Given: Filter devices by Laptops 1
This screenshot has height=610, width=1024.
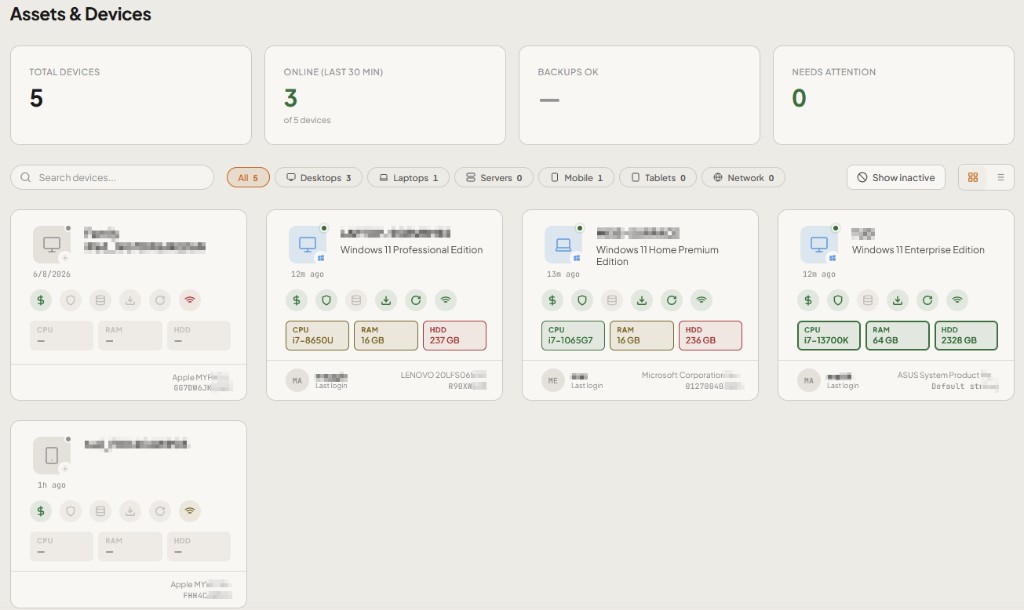Looking at the screenshot, I should pyautogui.click(x=409, y=178).
